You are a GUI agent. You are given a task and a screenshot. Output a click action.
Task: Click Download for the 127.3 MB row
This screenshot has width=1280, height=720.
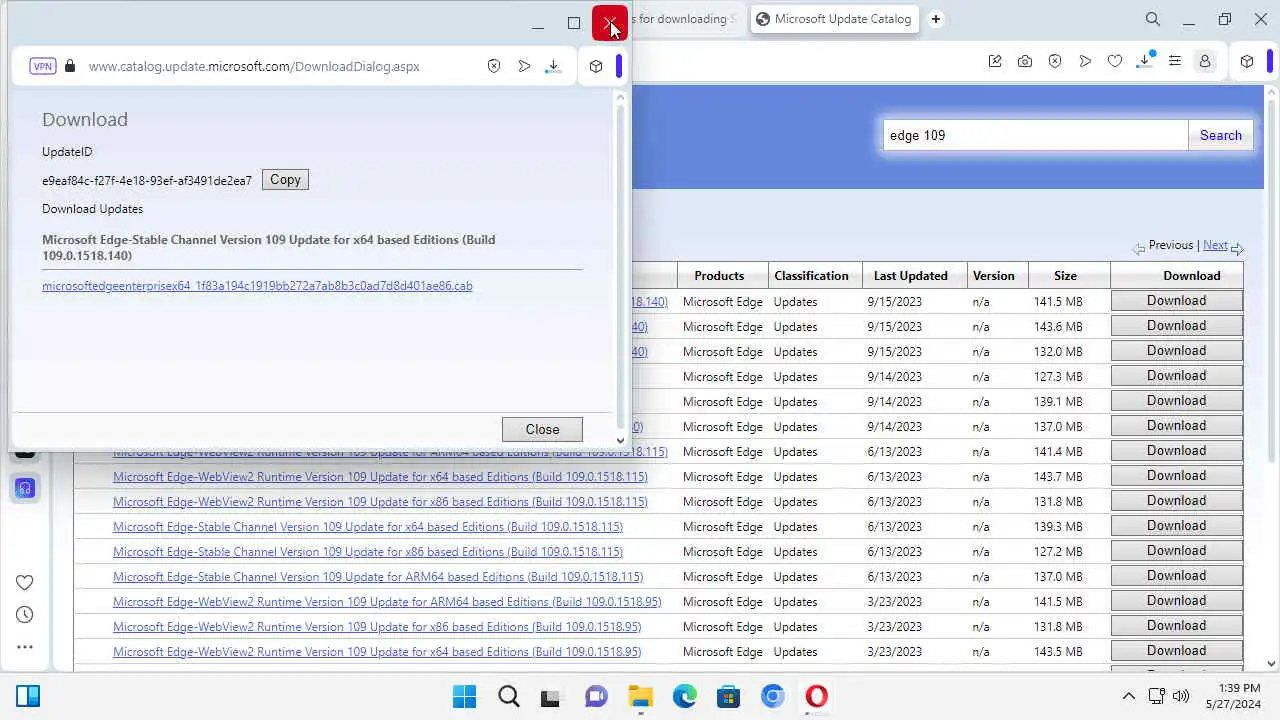[1176, 376]
